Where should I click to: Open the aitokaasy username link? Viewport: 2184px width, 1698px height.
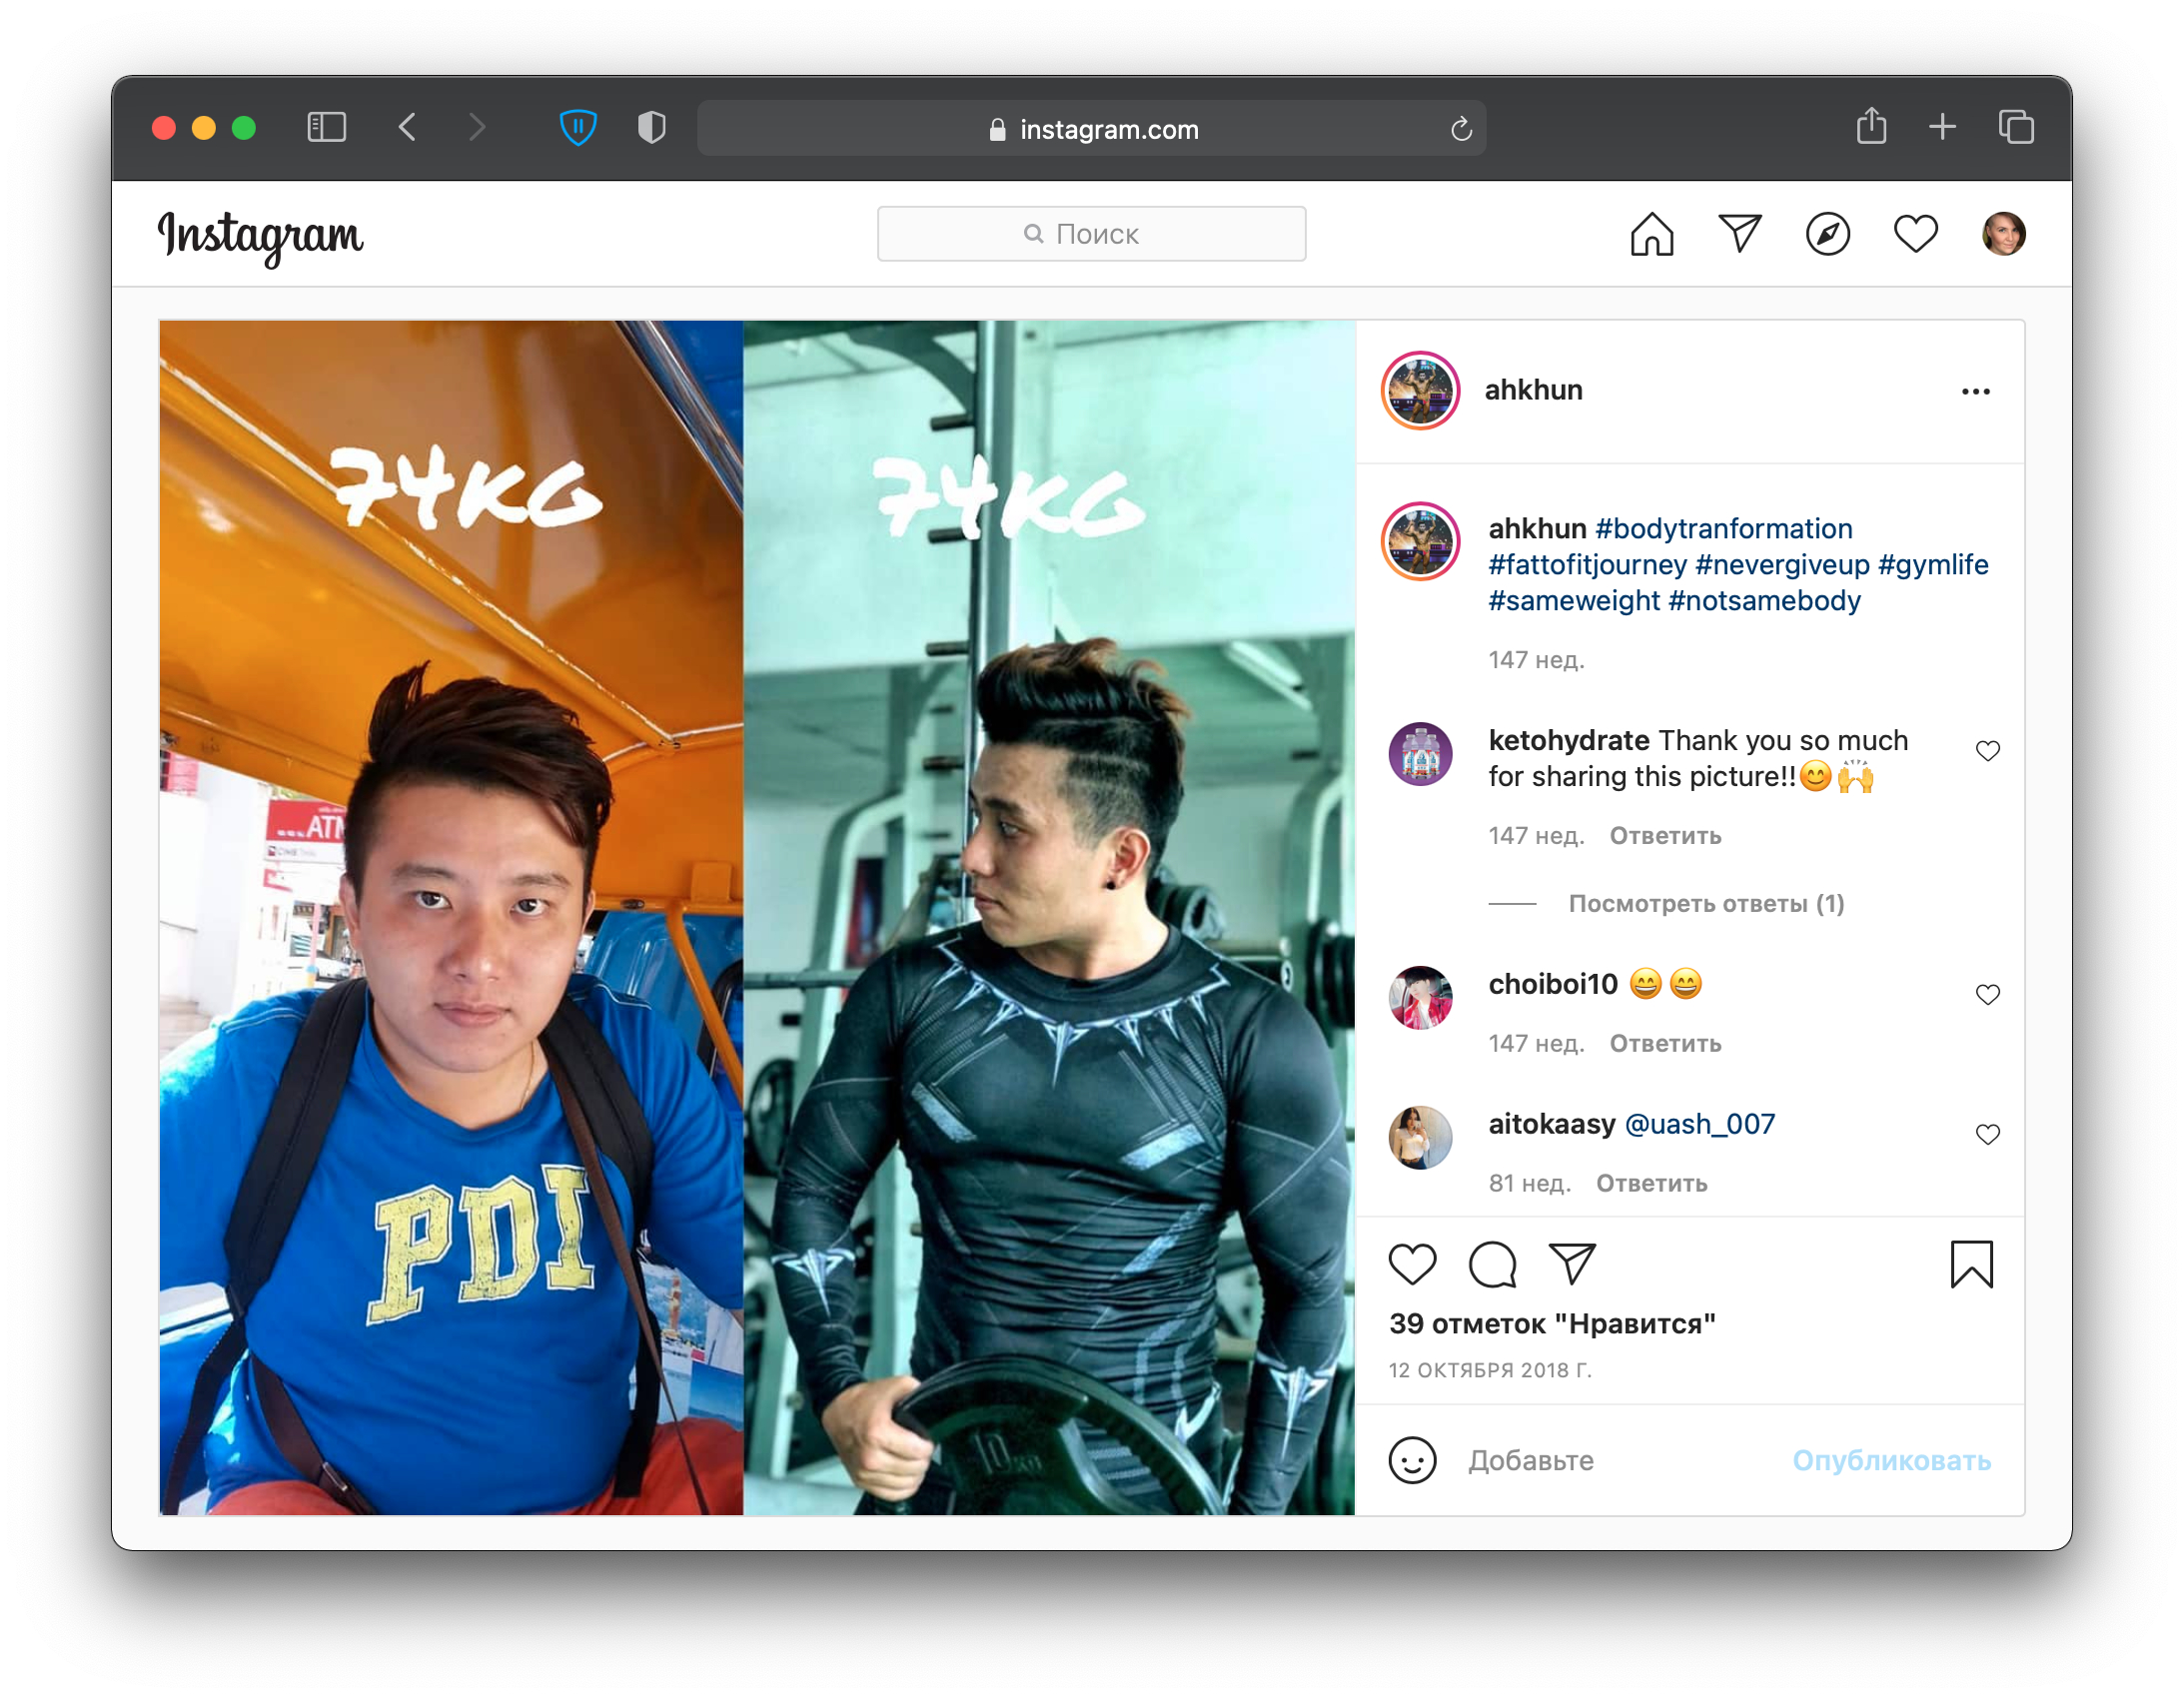click(1552, 1125)
